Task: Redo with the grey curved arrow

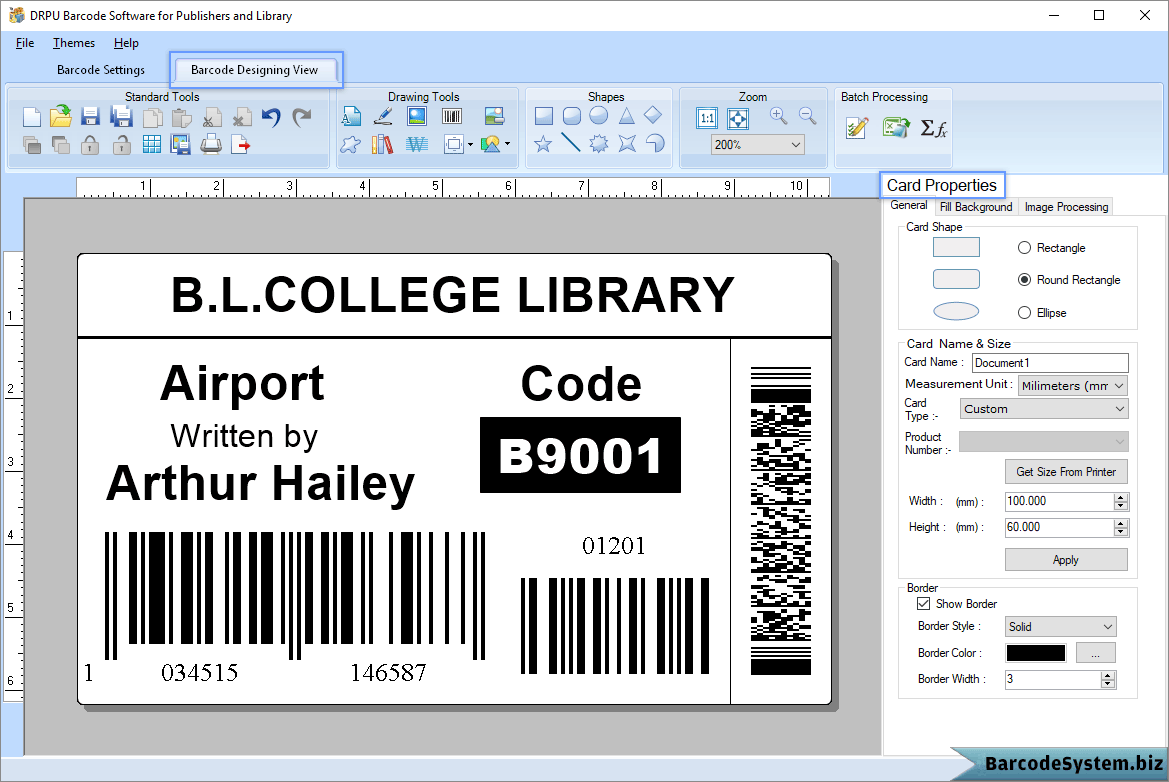Action: pyautogui.click(x=302, y=117)
